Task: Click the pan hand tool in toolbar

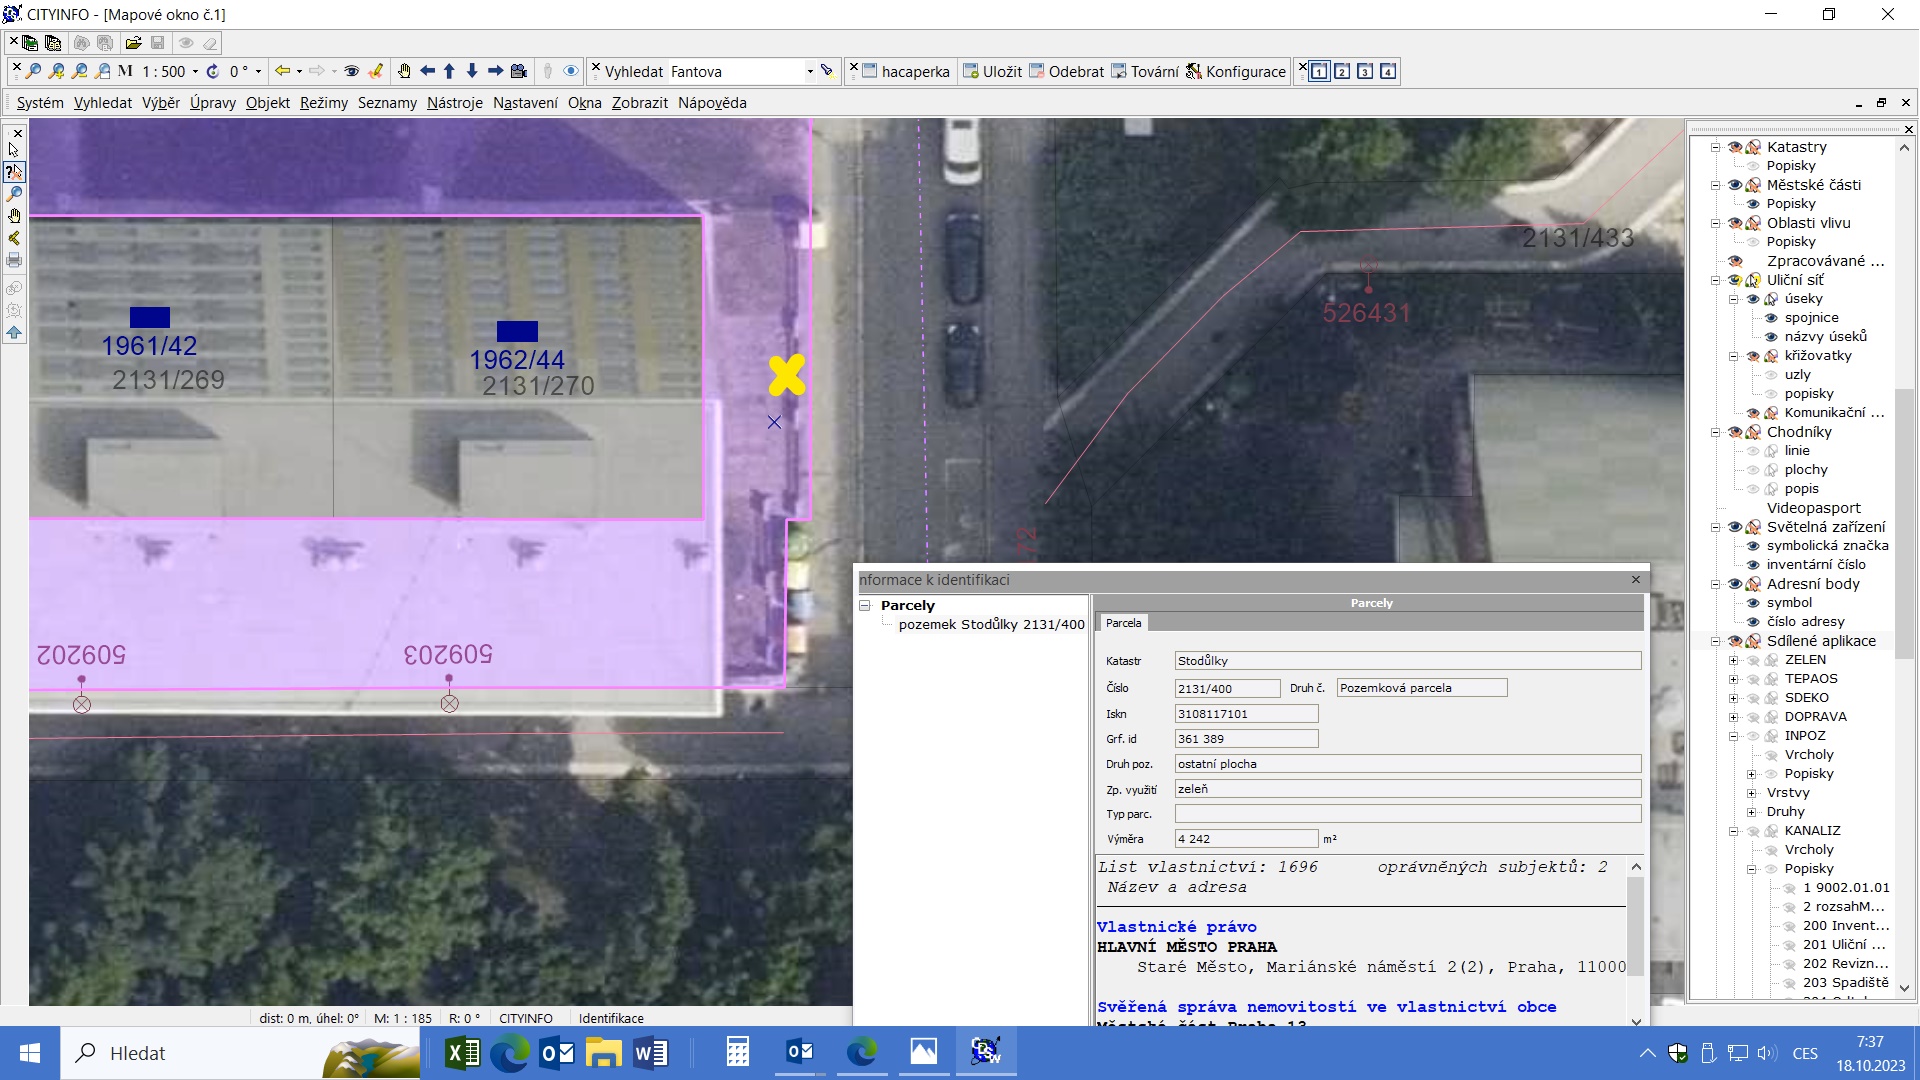Action: tap(404, 71)
